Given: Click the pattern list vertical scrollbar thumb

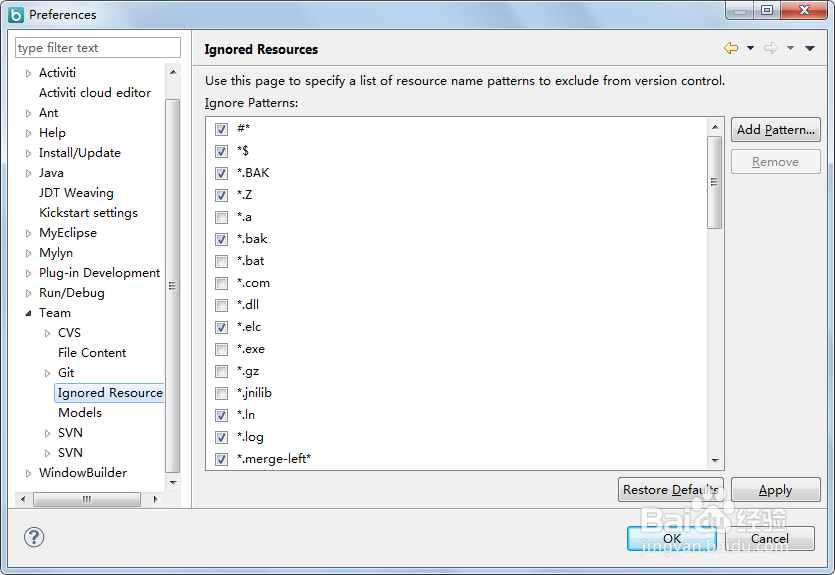Looking at the screenshot, I should 715,182.
